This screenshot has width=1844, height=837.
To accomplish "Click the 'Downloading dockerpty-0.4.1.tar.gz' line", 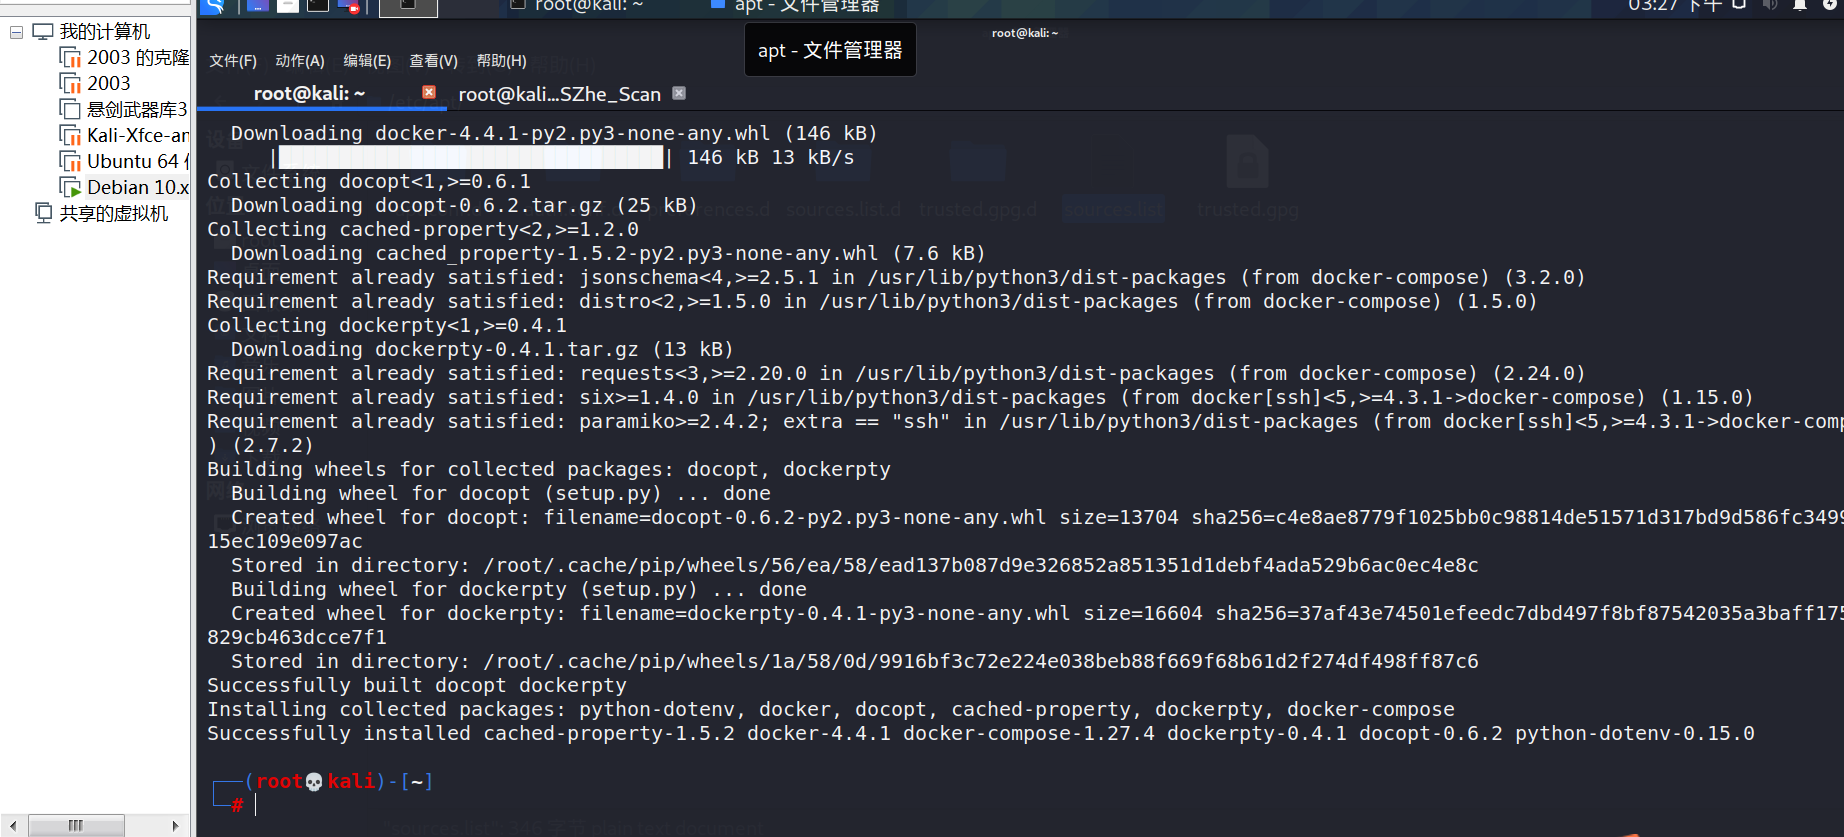I will tap(482, 349).
